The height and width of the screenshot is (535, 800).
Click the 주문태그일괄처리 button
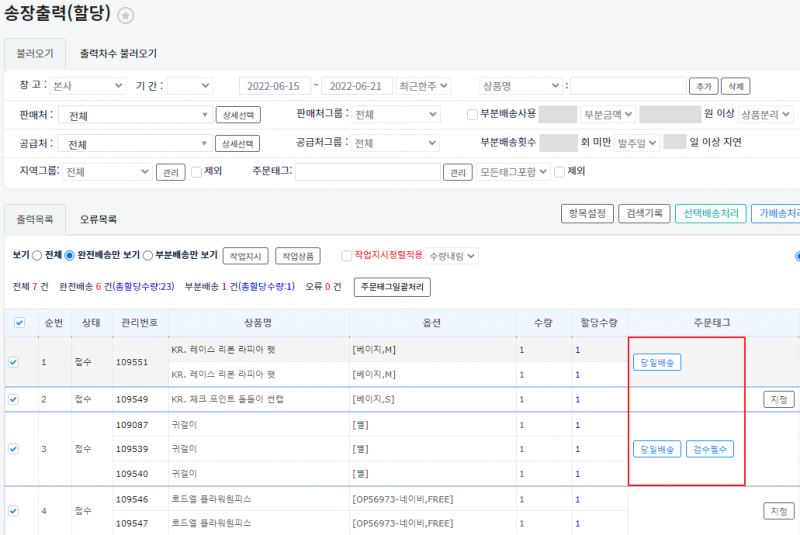point(392,287)
